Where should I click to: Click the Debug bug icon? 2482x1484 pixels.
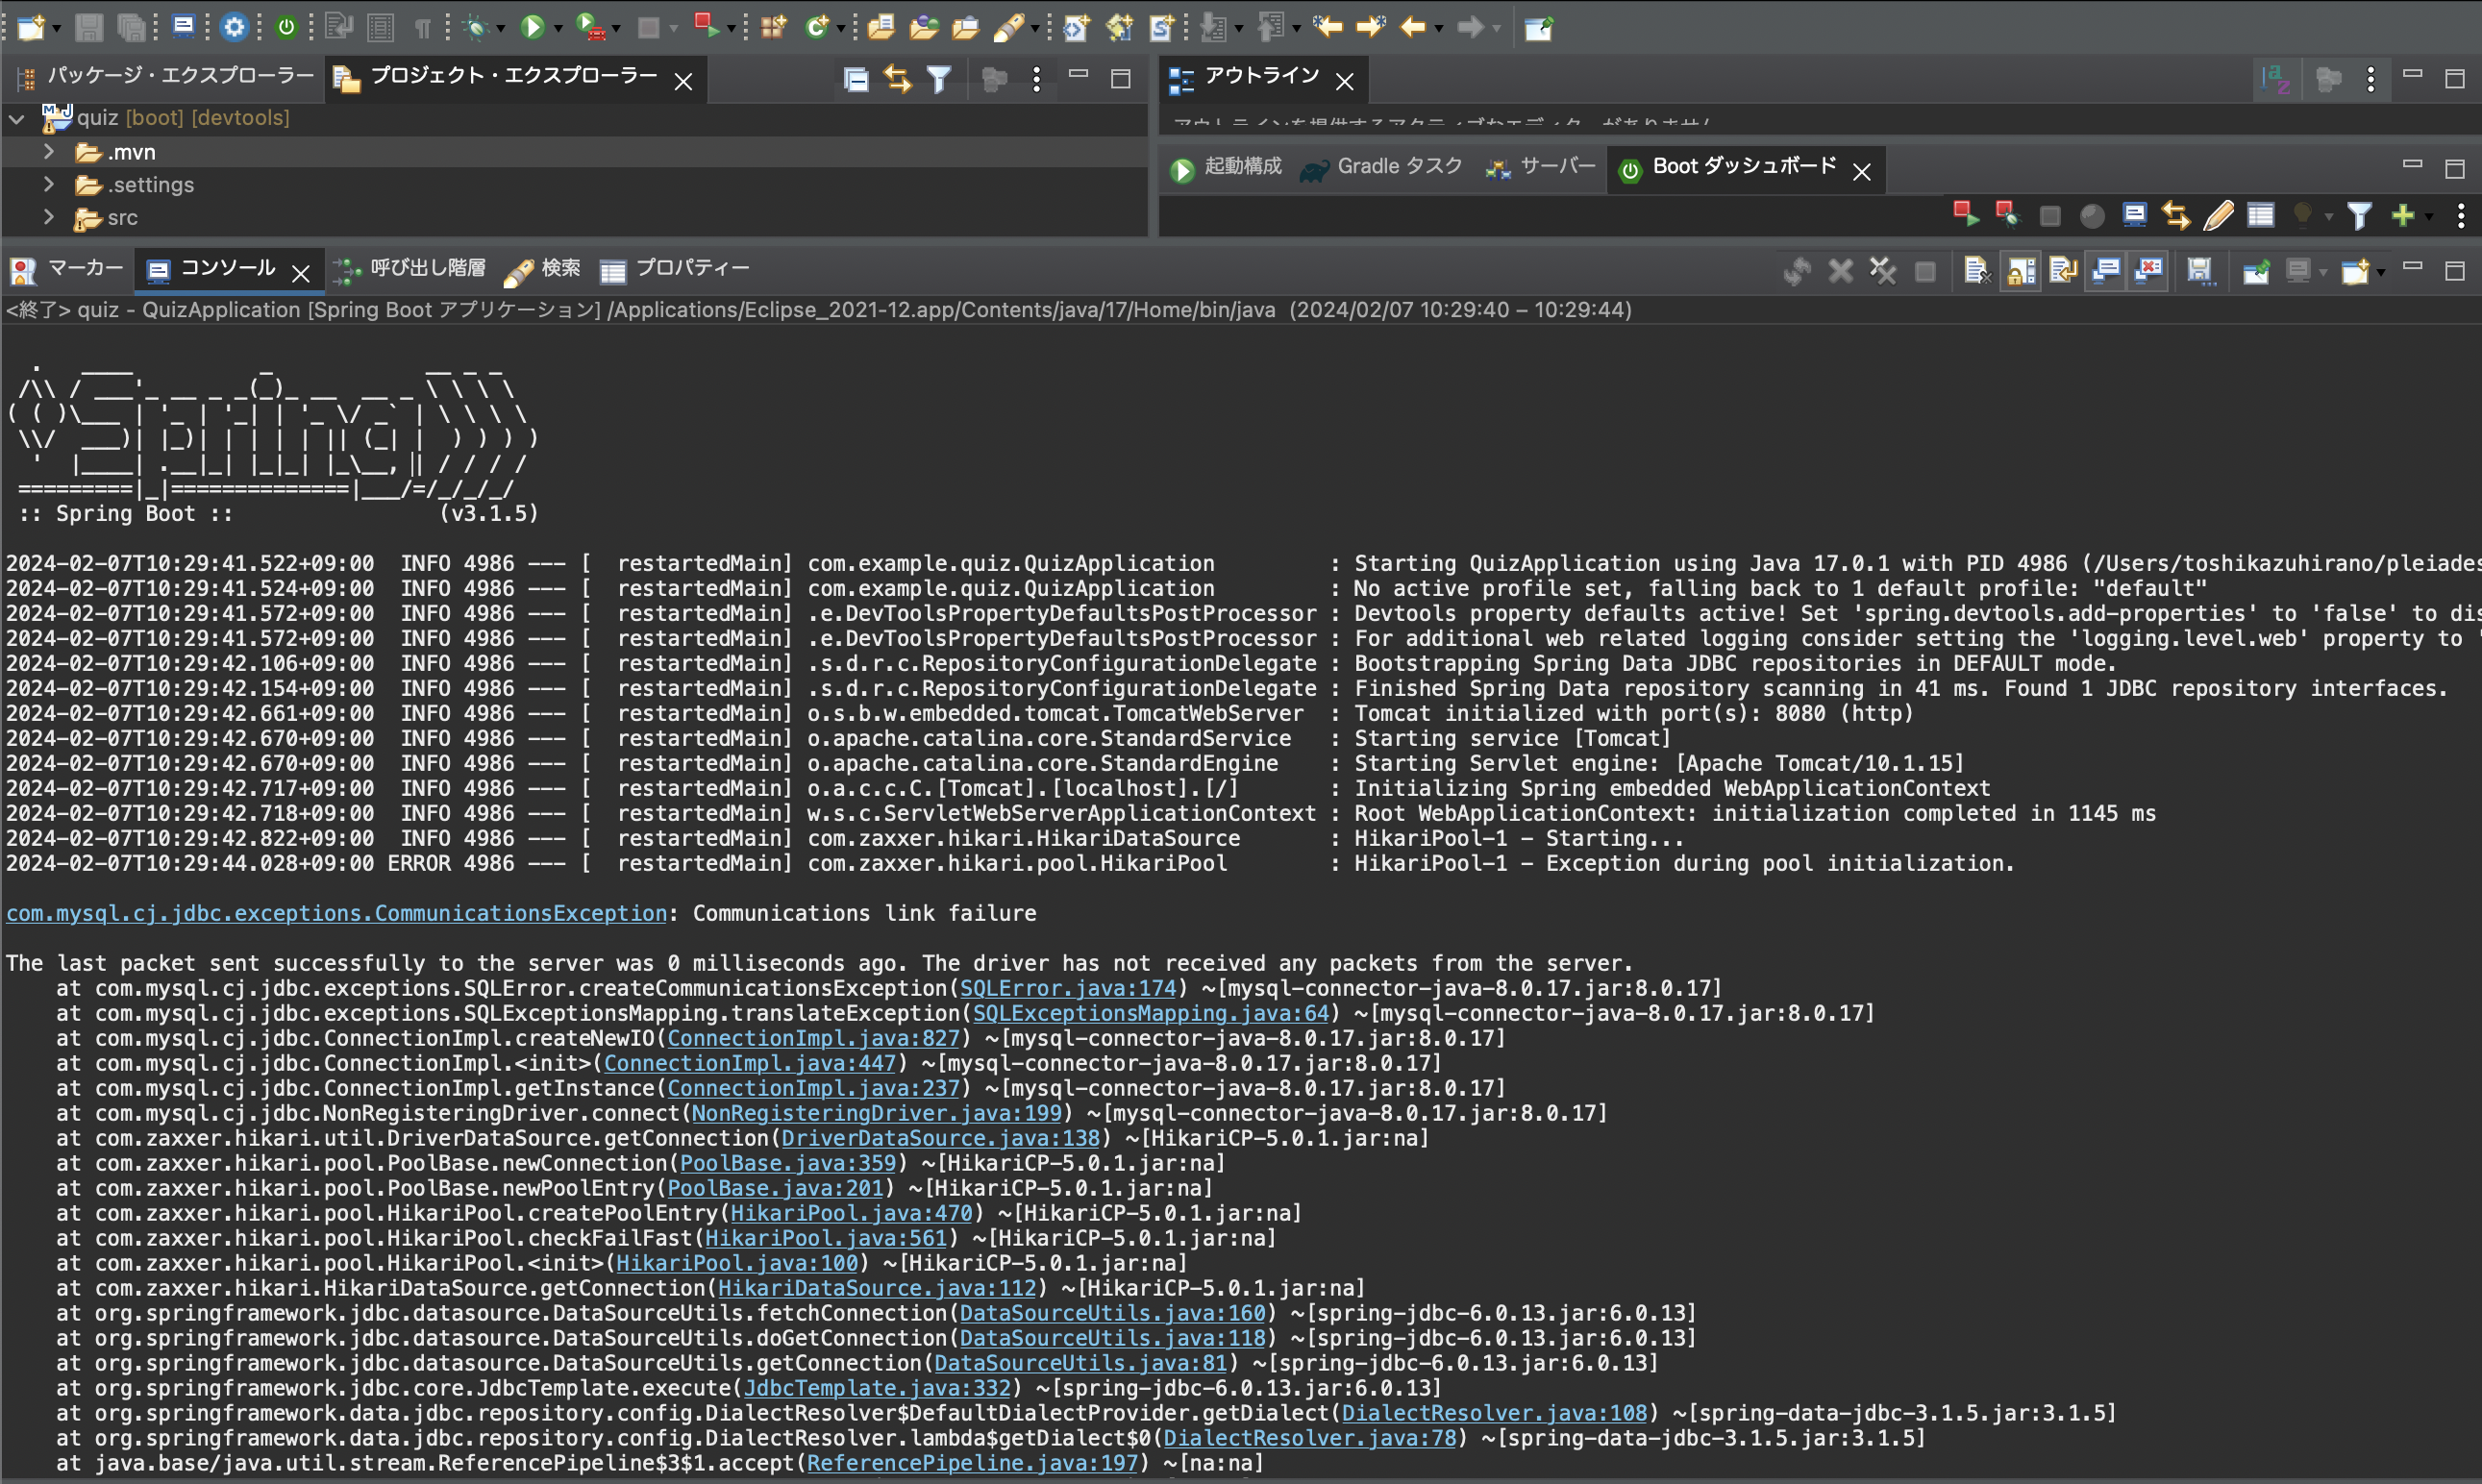coord(477,27)
